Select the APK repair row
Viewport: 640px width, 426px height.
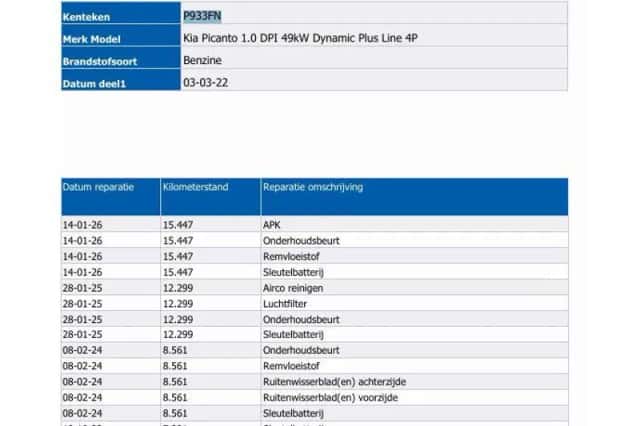pos(314,224)
